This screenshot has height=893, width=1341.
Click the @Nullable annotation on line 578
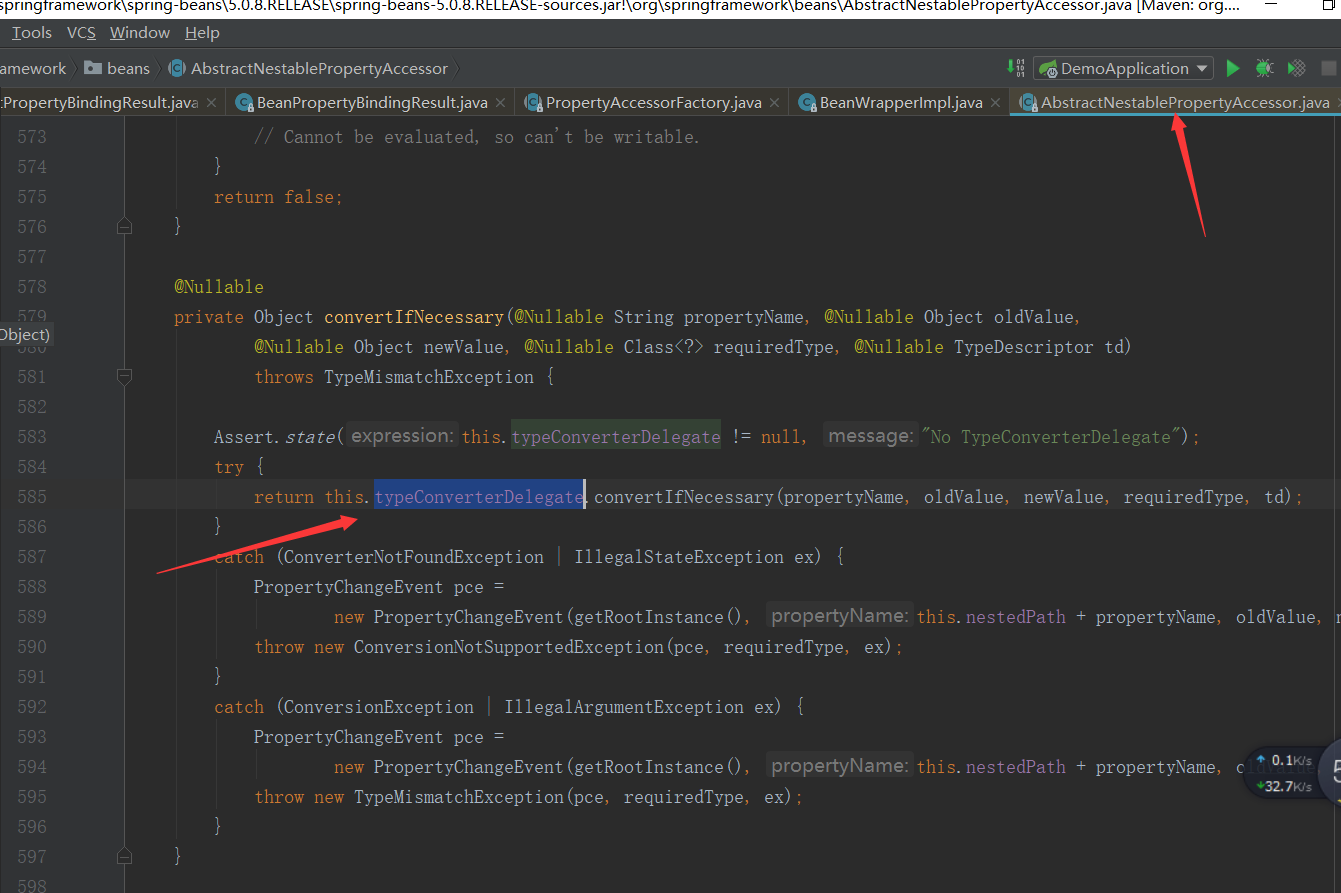click(x=219, y=286)
